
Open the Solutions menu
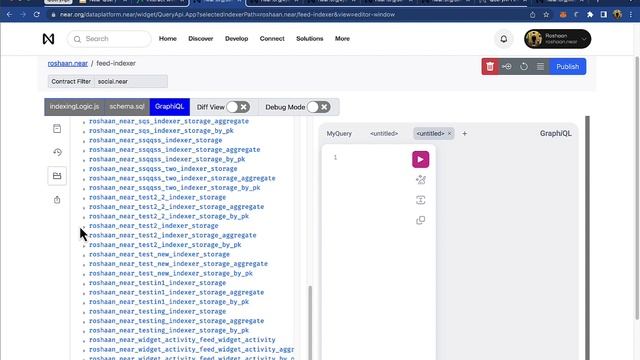click(x=309, y=39)
